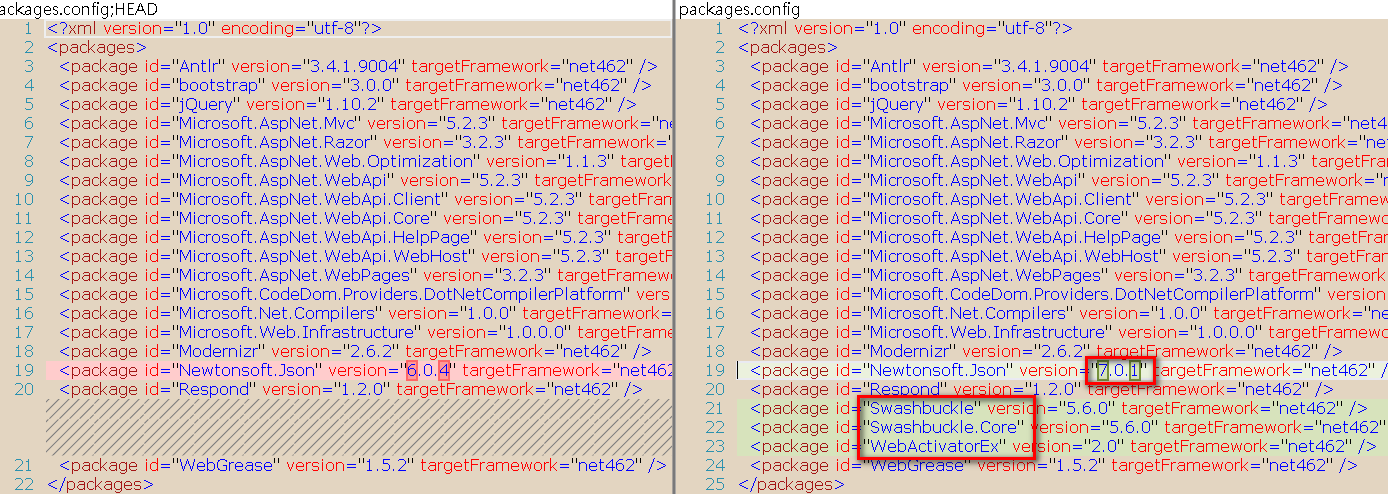The height and width of the screenshot is (494, 1388).
Task: Click the Modernizr line in the right pane
Action: coord(1045,352)
